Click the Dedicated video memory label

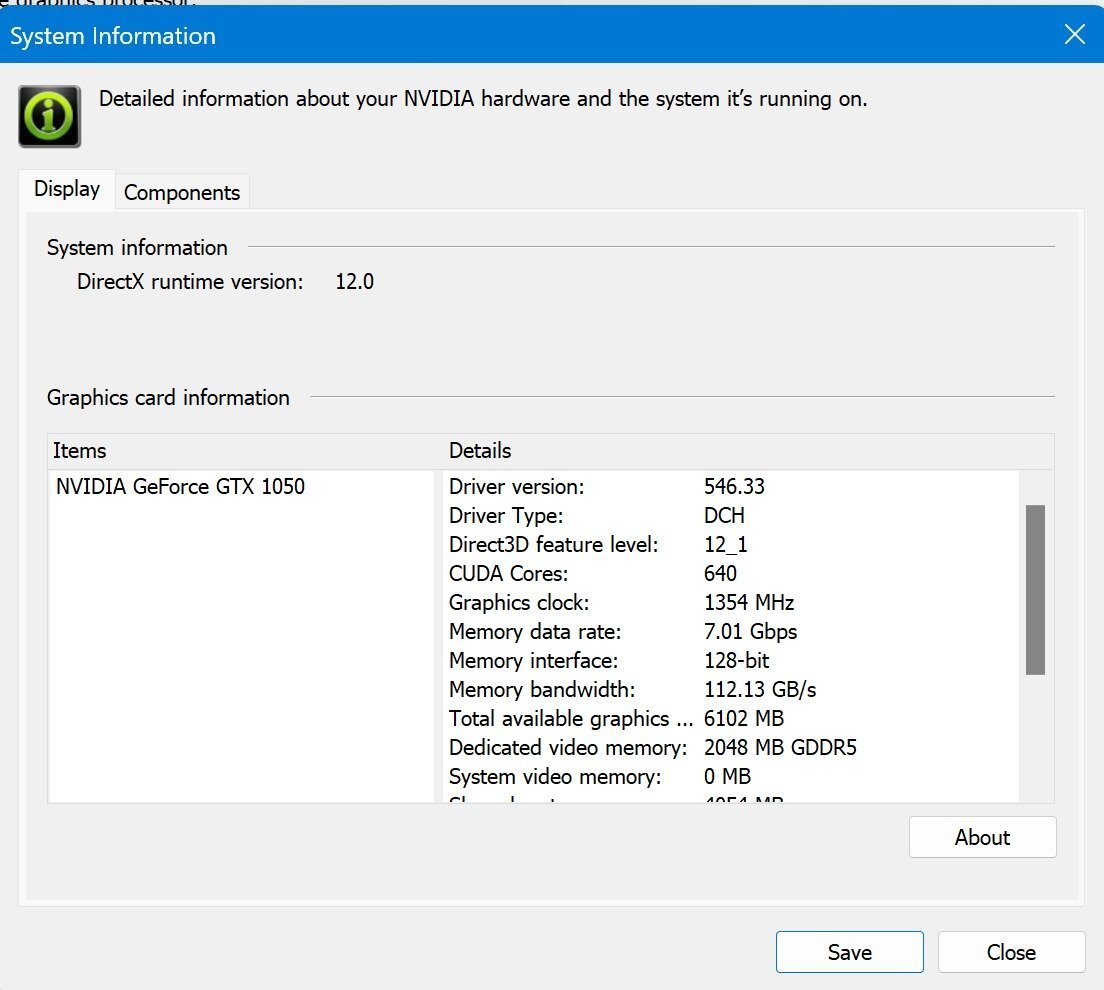point(568,747)
